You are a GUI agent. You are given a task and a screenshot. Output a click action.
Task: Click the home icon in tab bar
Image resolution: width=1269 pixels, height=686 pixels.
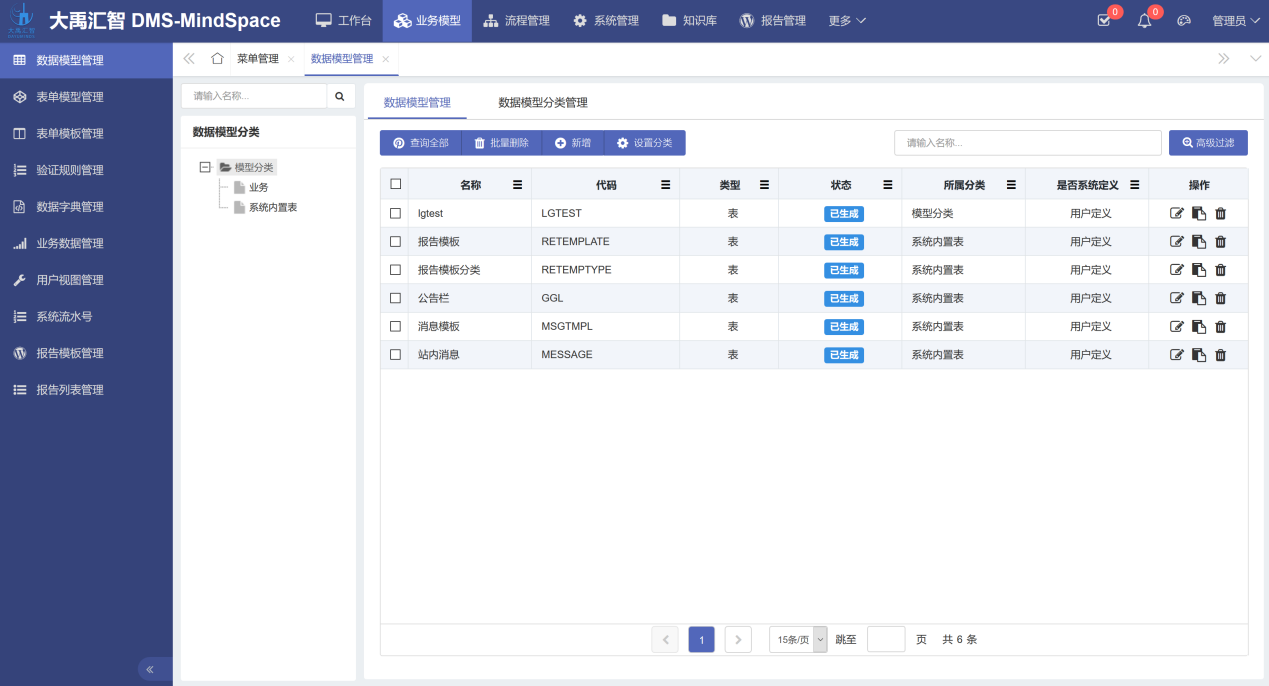click(x=217, y=59)
